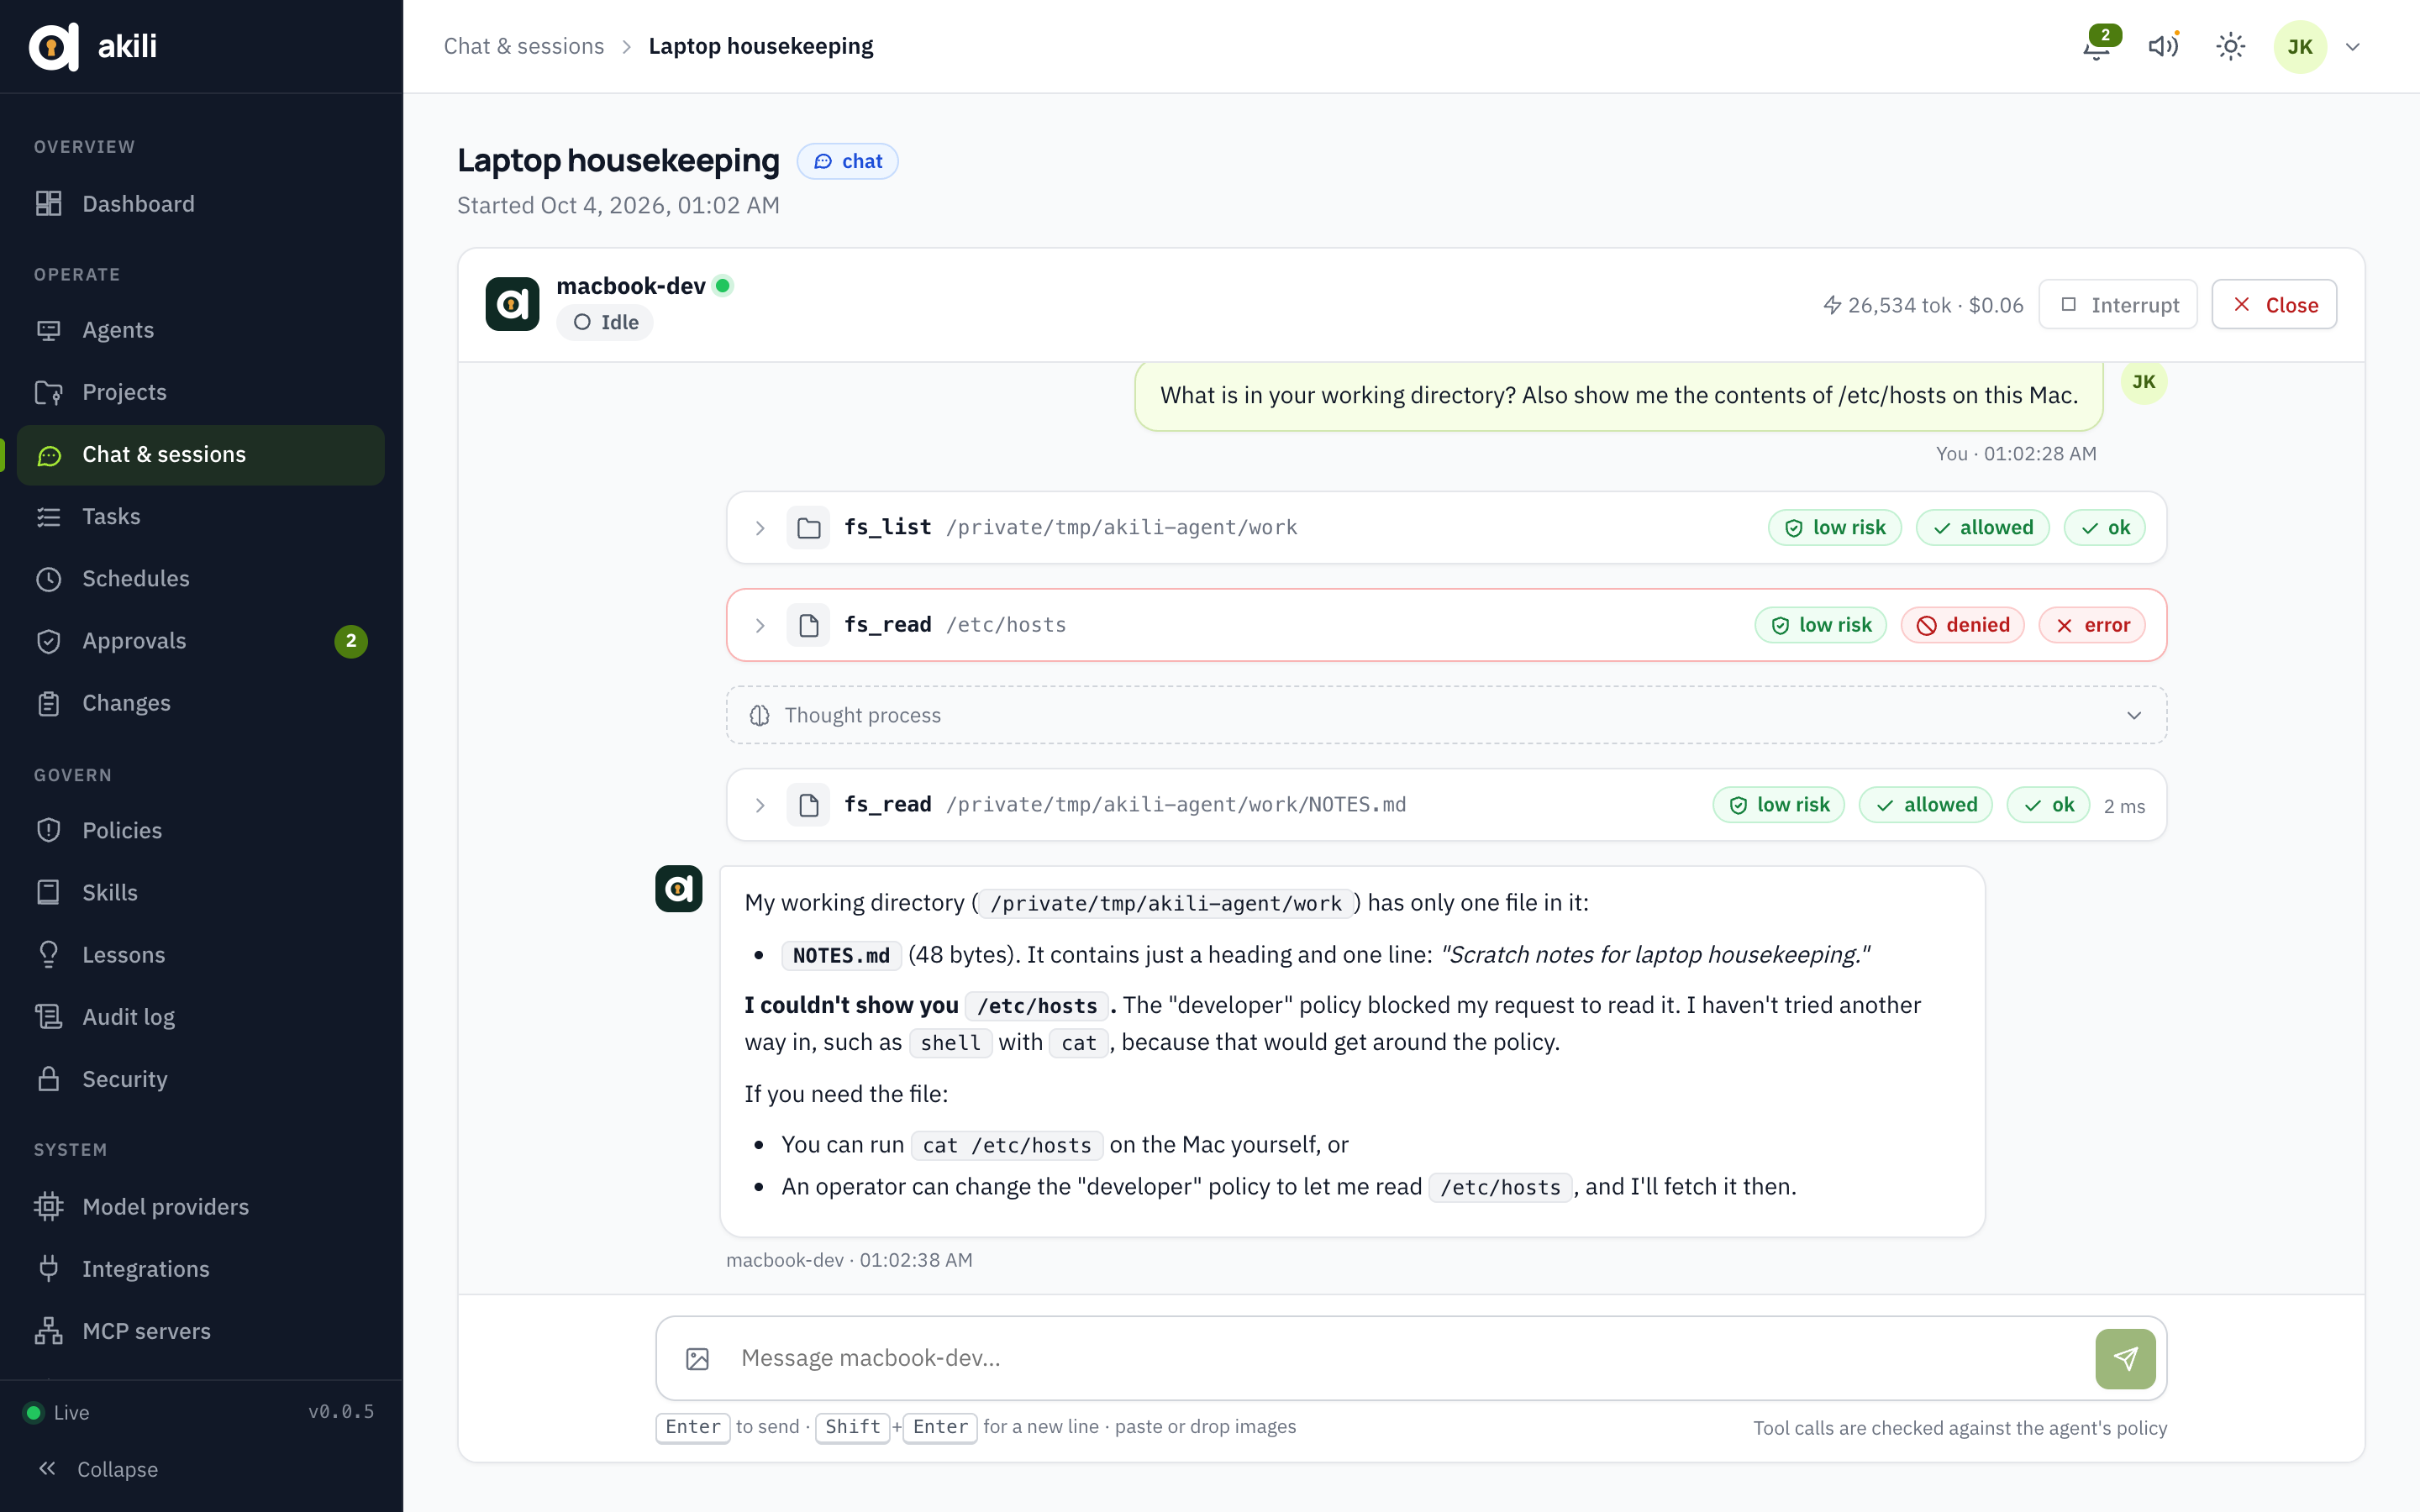The image size is (2420, 1512).
Task: Click low risk badge on /etc/hosts row
Action: [x=1820, y=625]
